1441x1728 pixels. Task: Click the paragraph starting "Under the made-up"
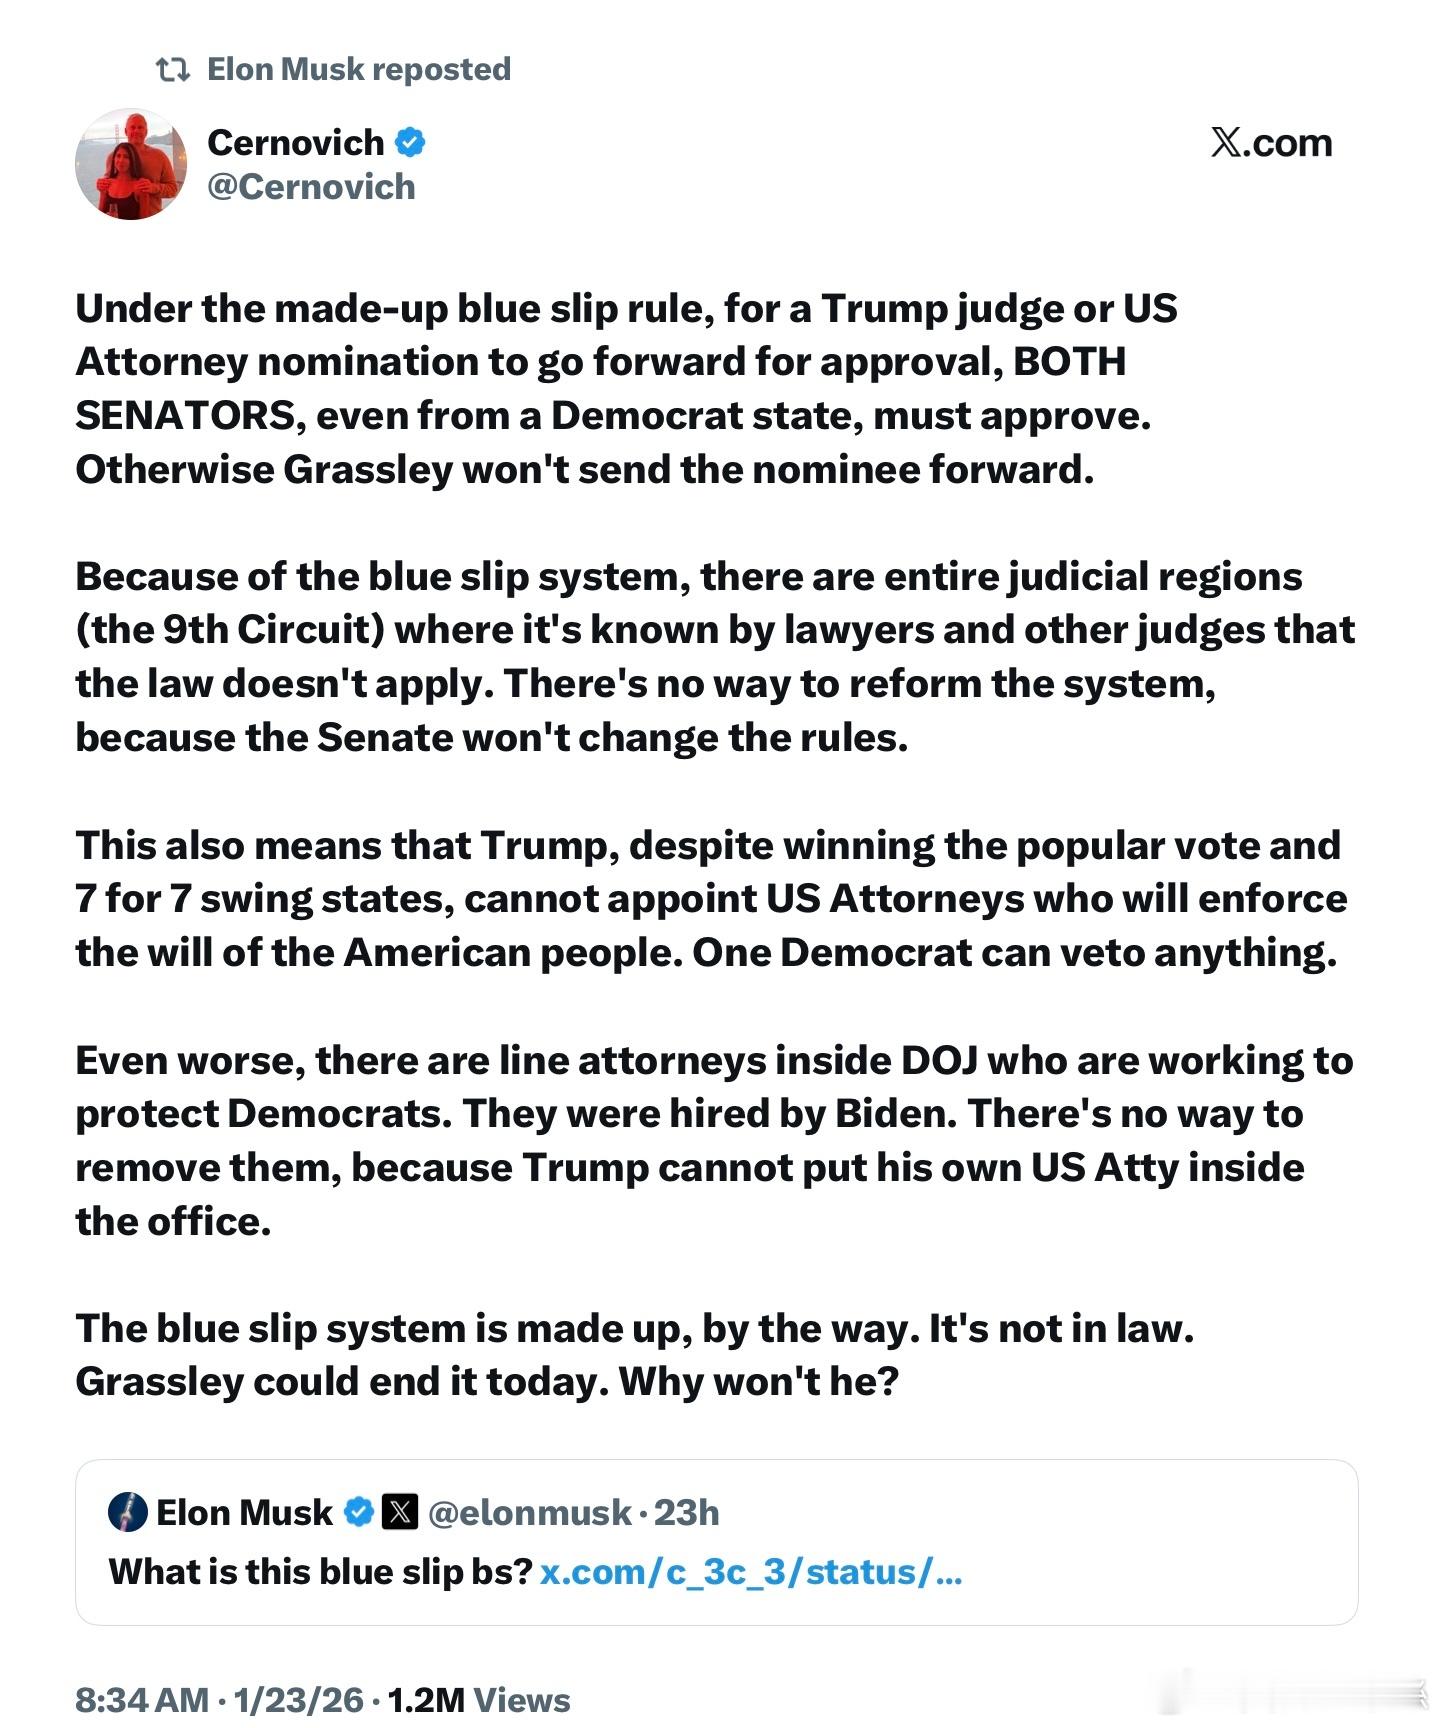tap(627, 388)
